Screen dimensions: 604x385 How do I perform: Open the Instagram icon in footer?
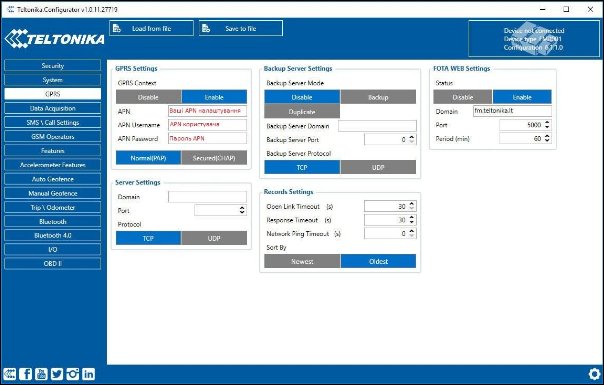72,374
